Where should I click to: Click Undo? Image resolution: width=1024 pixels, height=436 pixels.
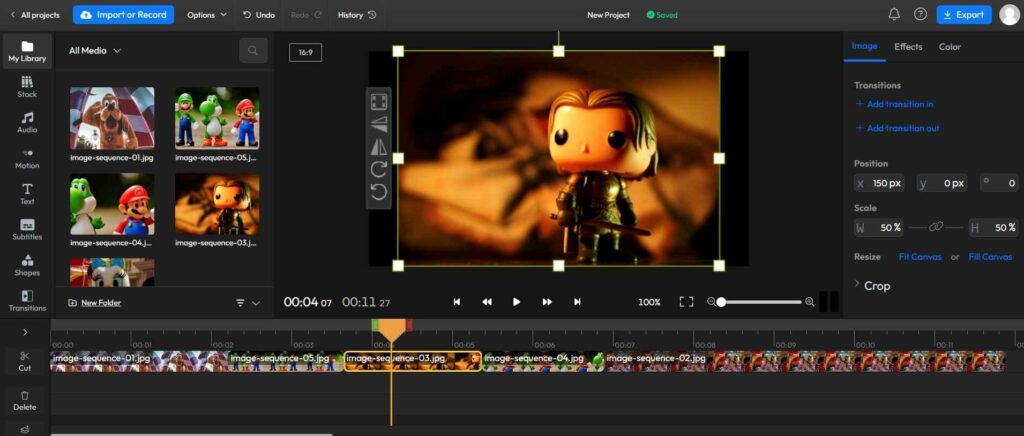(x=259, y=14)
